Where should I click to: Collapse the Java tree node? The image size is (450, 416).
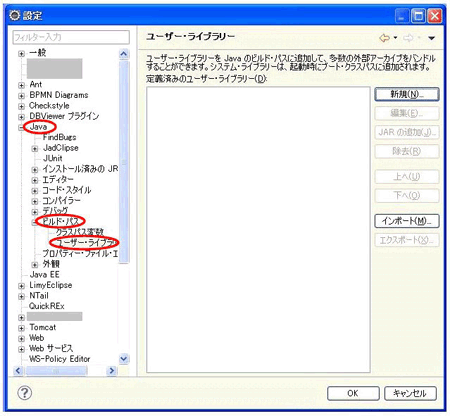click(21, 128)
